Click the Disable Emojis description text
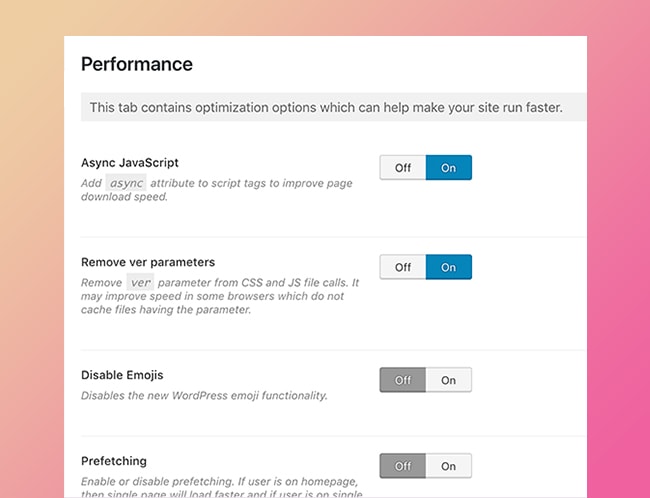 pos(204,396)
